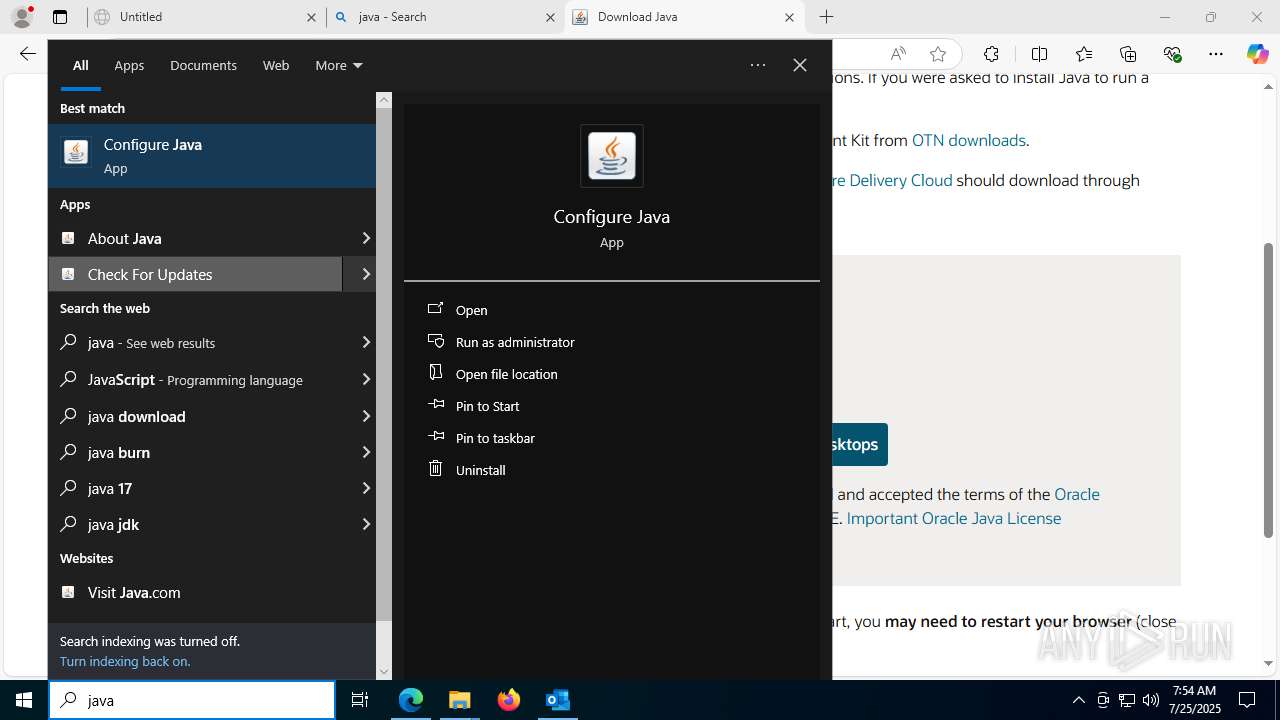Click the Read aloud icon
The height and width of the screenshot is (720, 1280).
(898, 54)
